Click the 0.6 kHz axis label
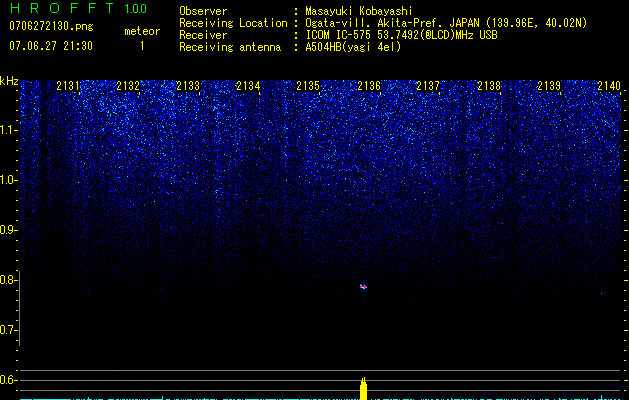The image size is (629, 400). [x=9, y=380]
